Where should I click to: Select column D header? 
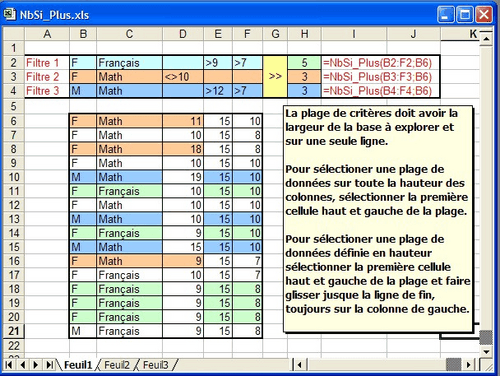pos(183,34)
